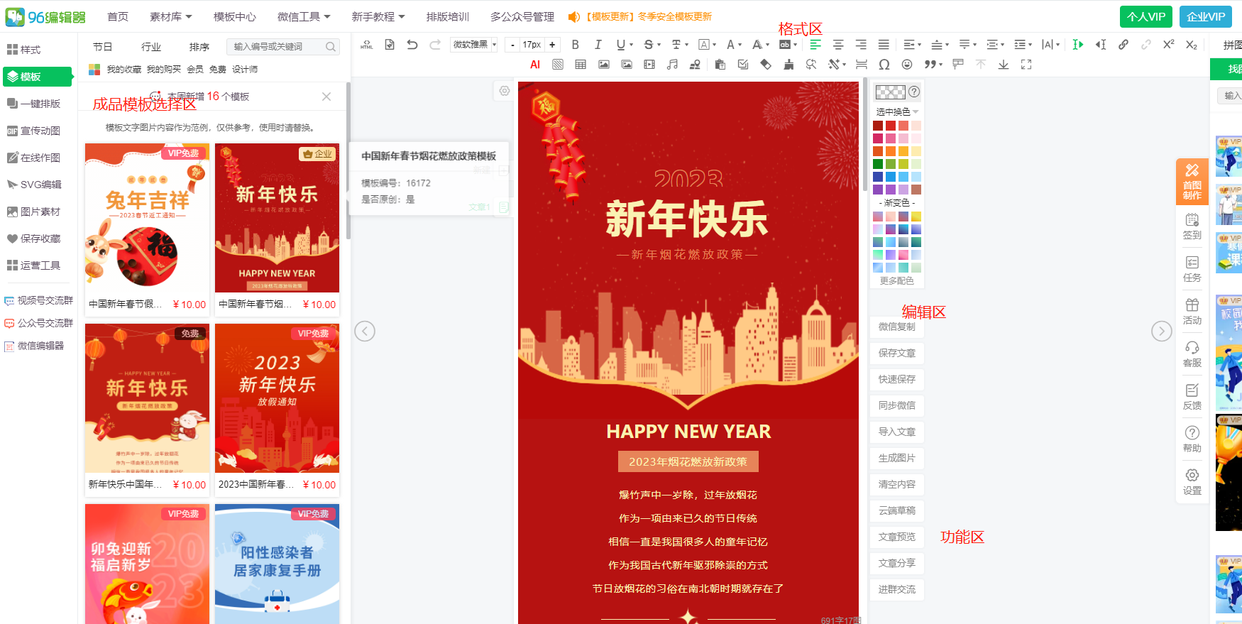The width and height of the screenshot is (1242, 624).
Task: Justify text on both sides
Action: click(x=884, y=45)
